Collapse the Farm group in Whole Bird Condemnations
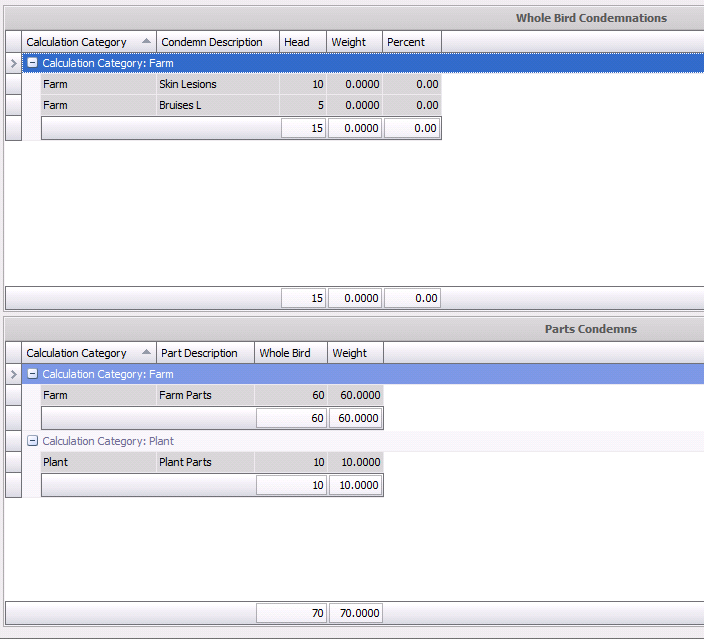This screenshot has width=704, height=639. coord(33,64)
